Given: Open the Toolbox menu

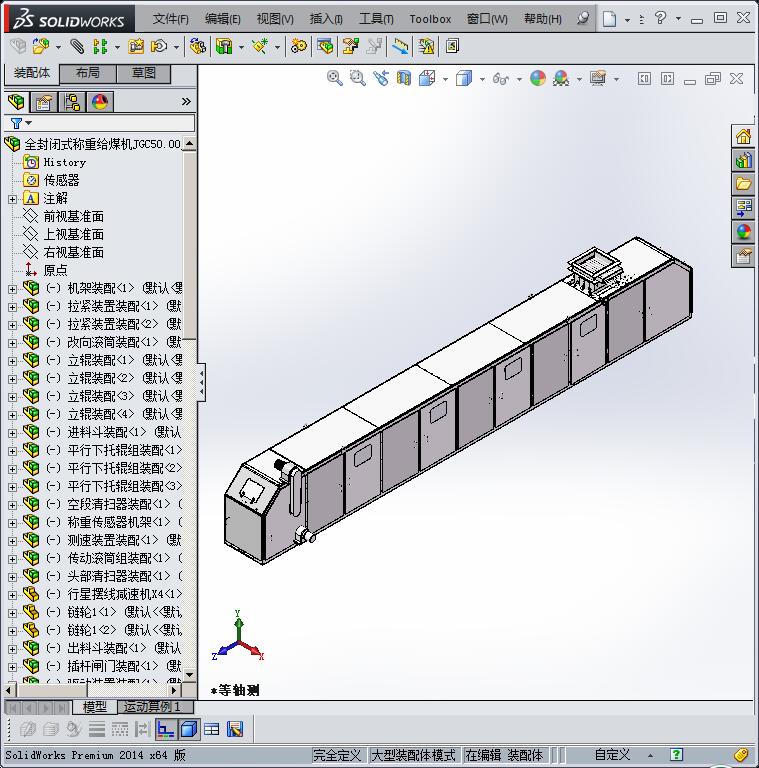Looking at the screenshot, I should pyautogui.click(x=430, y=19).
